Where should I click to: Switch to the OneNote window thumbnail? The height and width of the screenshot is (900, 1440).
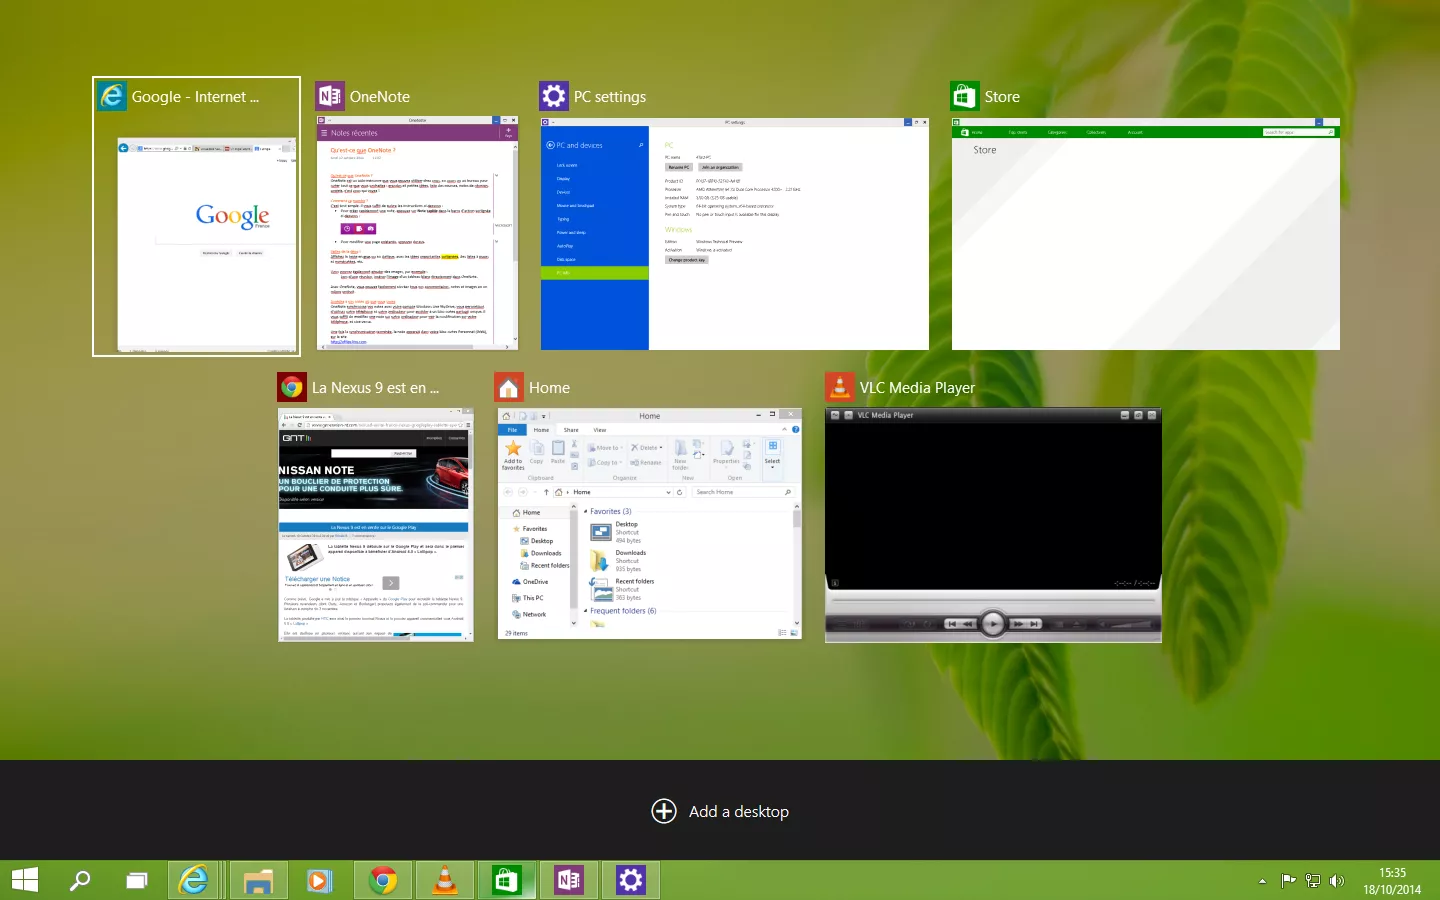pyautogui.click(x=417, y=232)
